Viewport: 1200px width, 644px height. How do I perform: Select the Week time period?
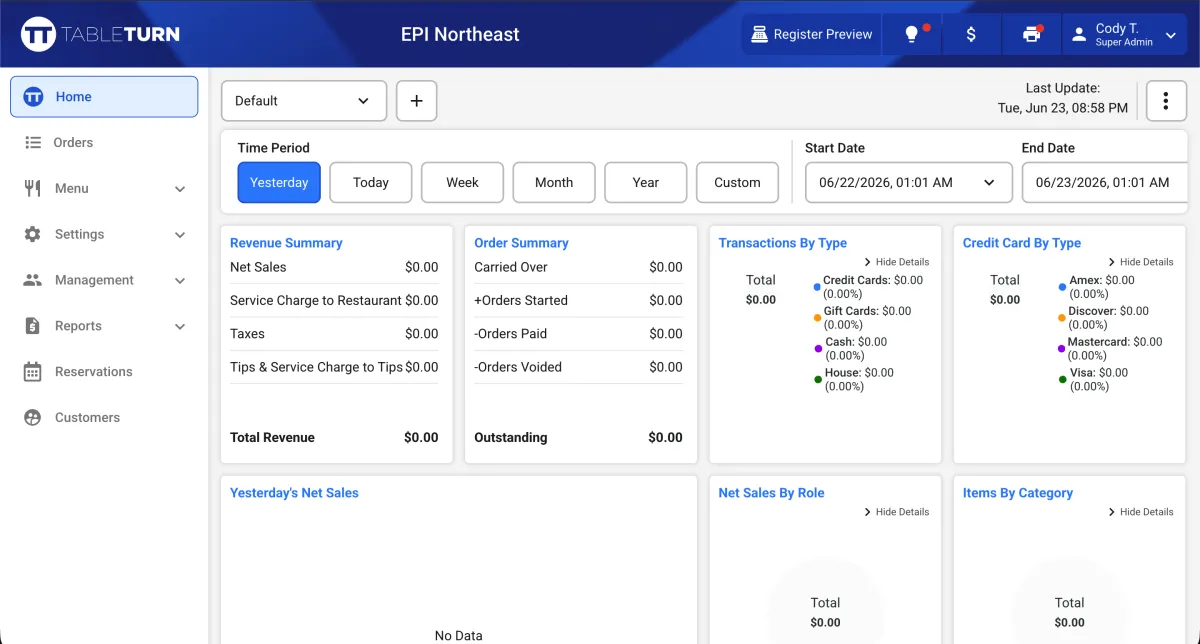tap(462, 183)
